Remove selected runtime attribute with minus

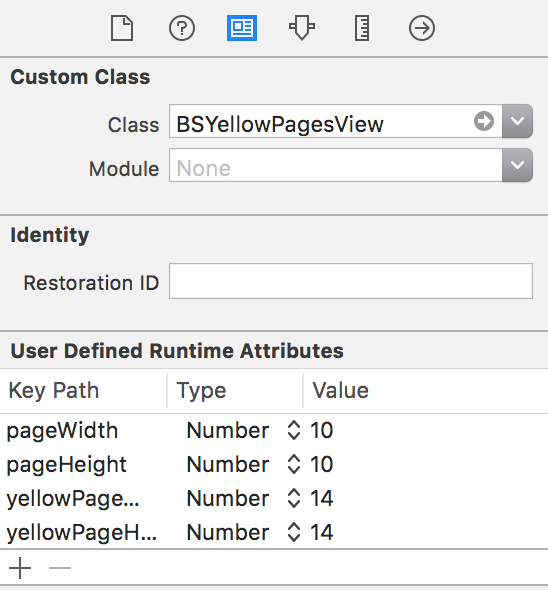coord(60,568)
